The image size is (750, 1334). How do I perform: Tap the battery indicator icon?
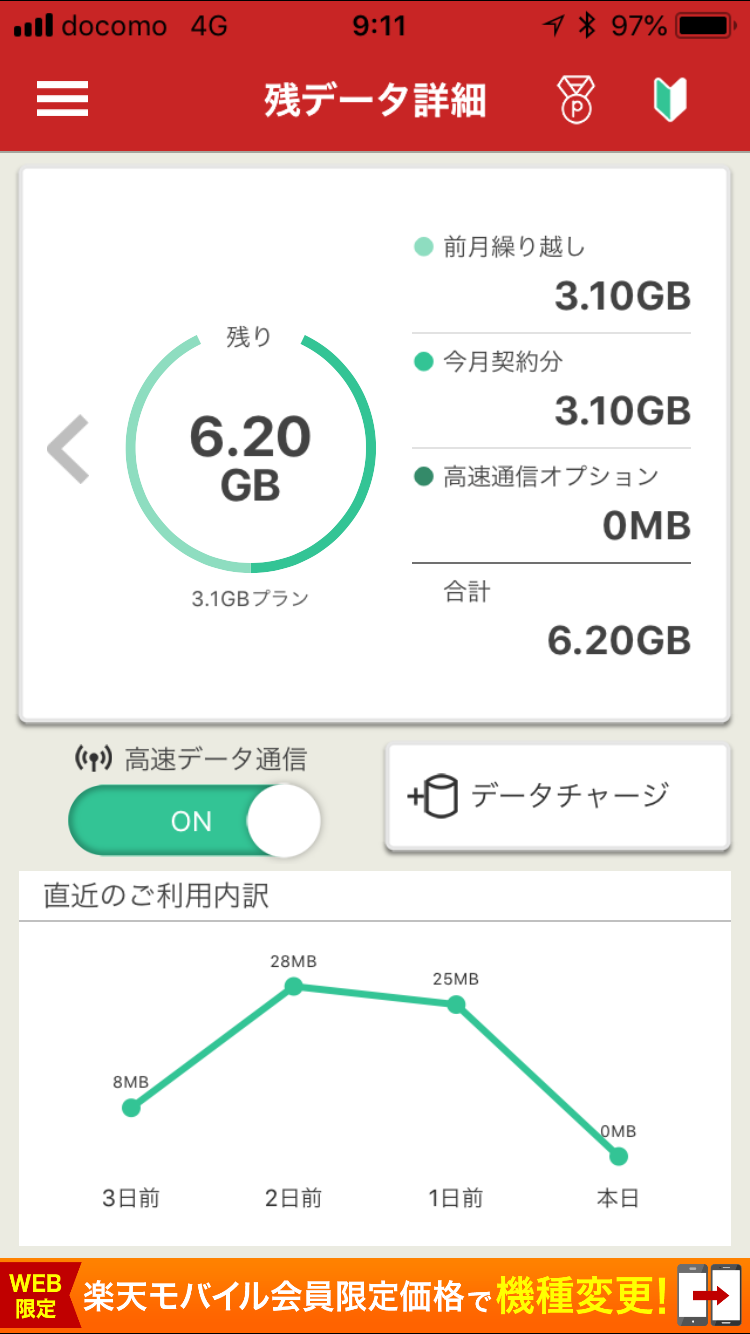tap(707, 26)
